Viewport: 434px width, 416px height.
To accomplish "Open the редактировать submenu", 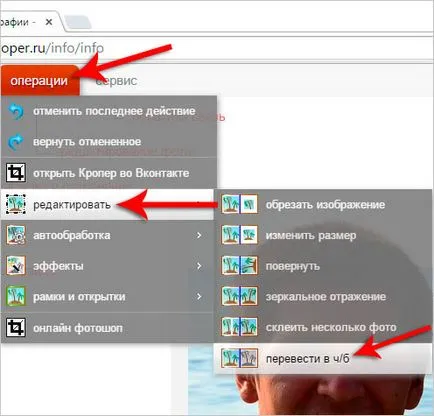I will 107,204.
